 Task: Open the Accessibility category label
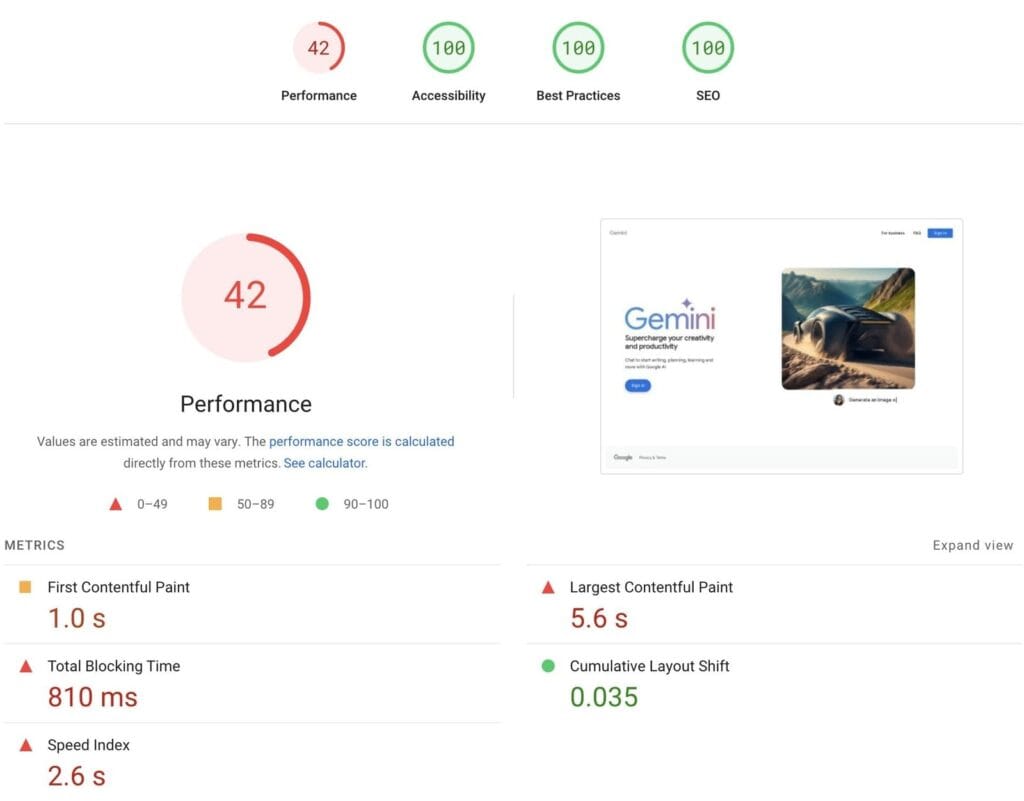(x=449, y=95)
